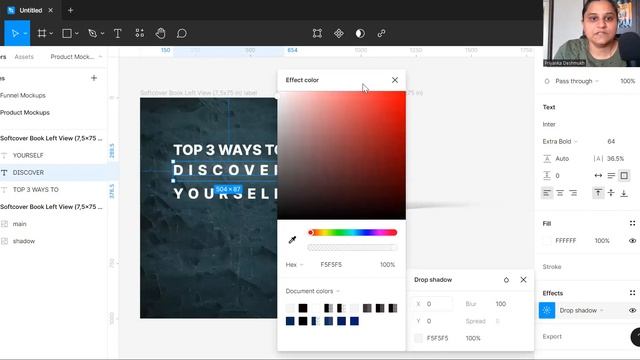Screen dimensions: 640x360
Task: Open Drop shadow effect settings icon
Action: (547, 311)
